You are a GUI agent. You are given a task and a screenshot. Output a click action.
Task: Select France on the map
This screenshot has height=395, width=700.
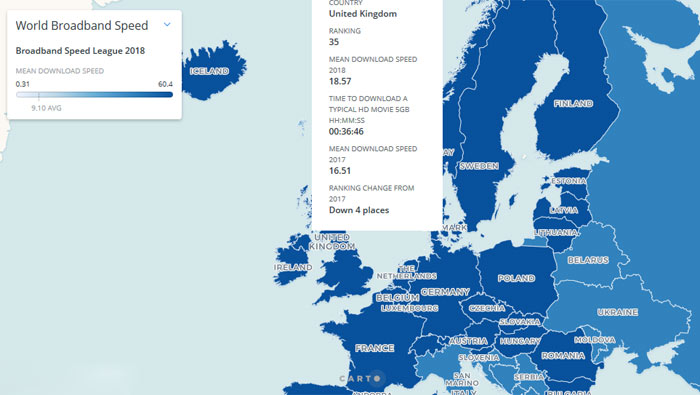coord(375,348)
